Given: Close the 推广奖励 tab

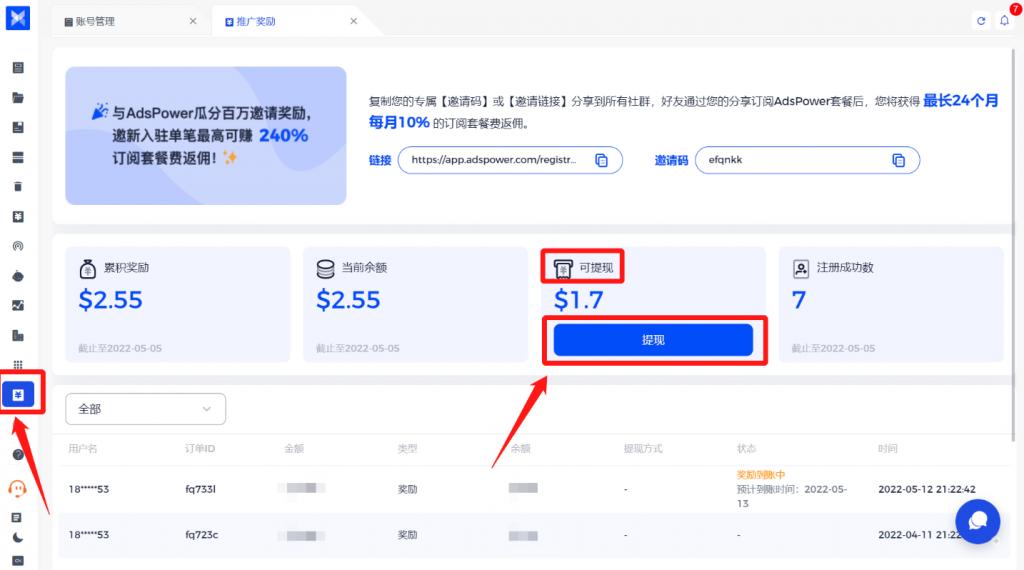Looking at the screenshot, I should point(353,21).
